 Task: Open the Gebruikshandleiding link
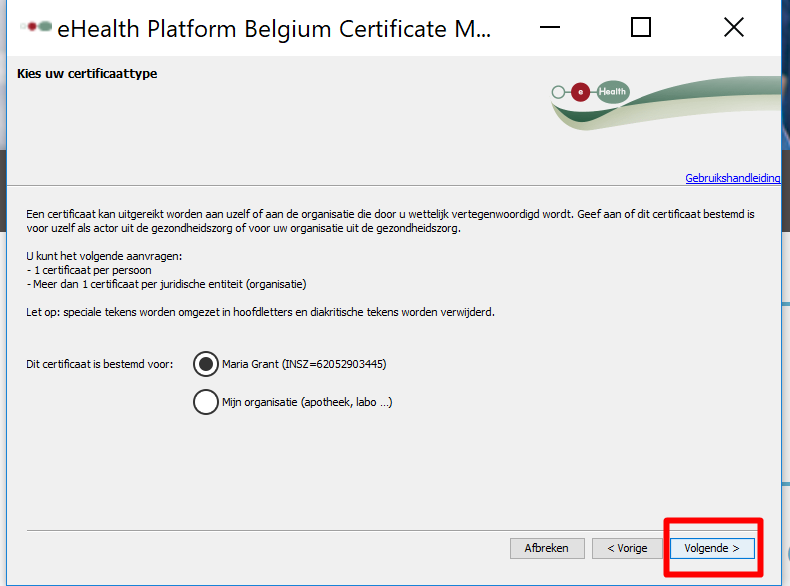(x=733, y=178)
